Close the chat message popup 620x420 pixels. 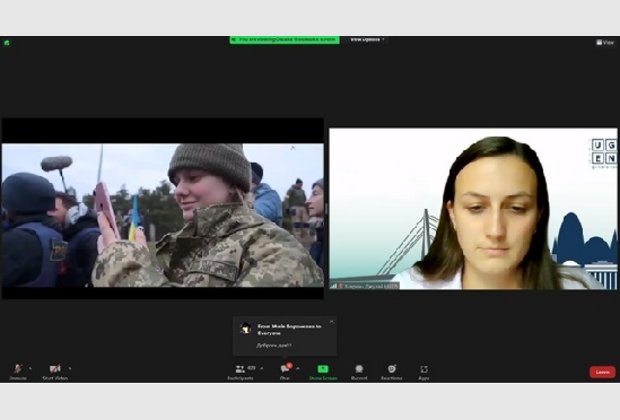[x=331, y=321]
